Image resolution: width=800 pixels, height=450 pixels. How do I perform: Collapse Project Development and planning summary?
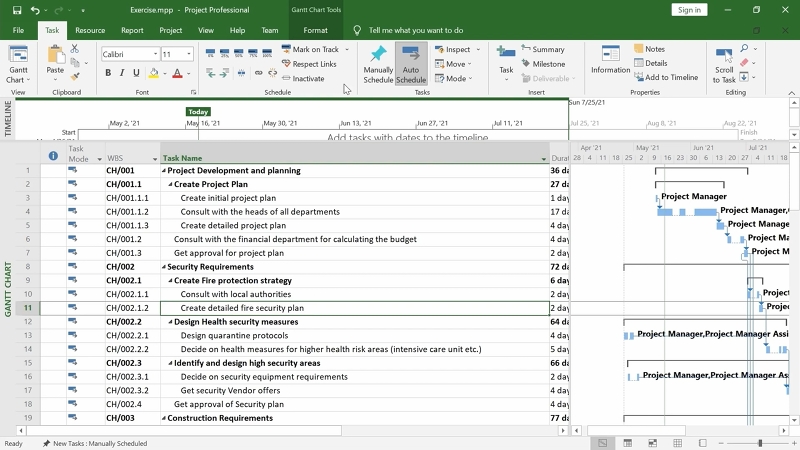(164, 171)
